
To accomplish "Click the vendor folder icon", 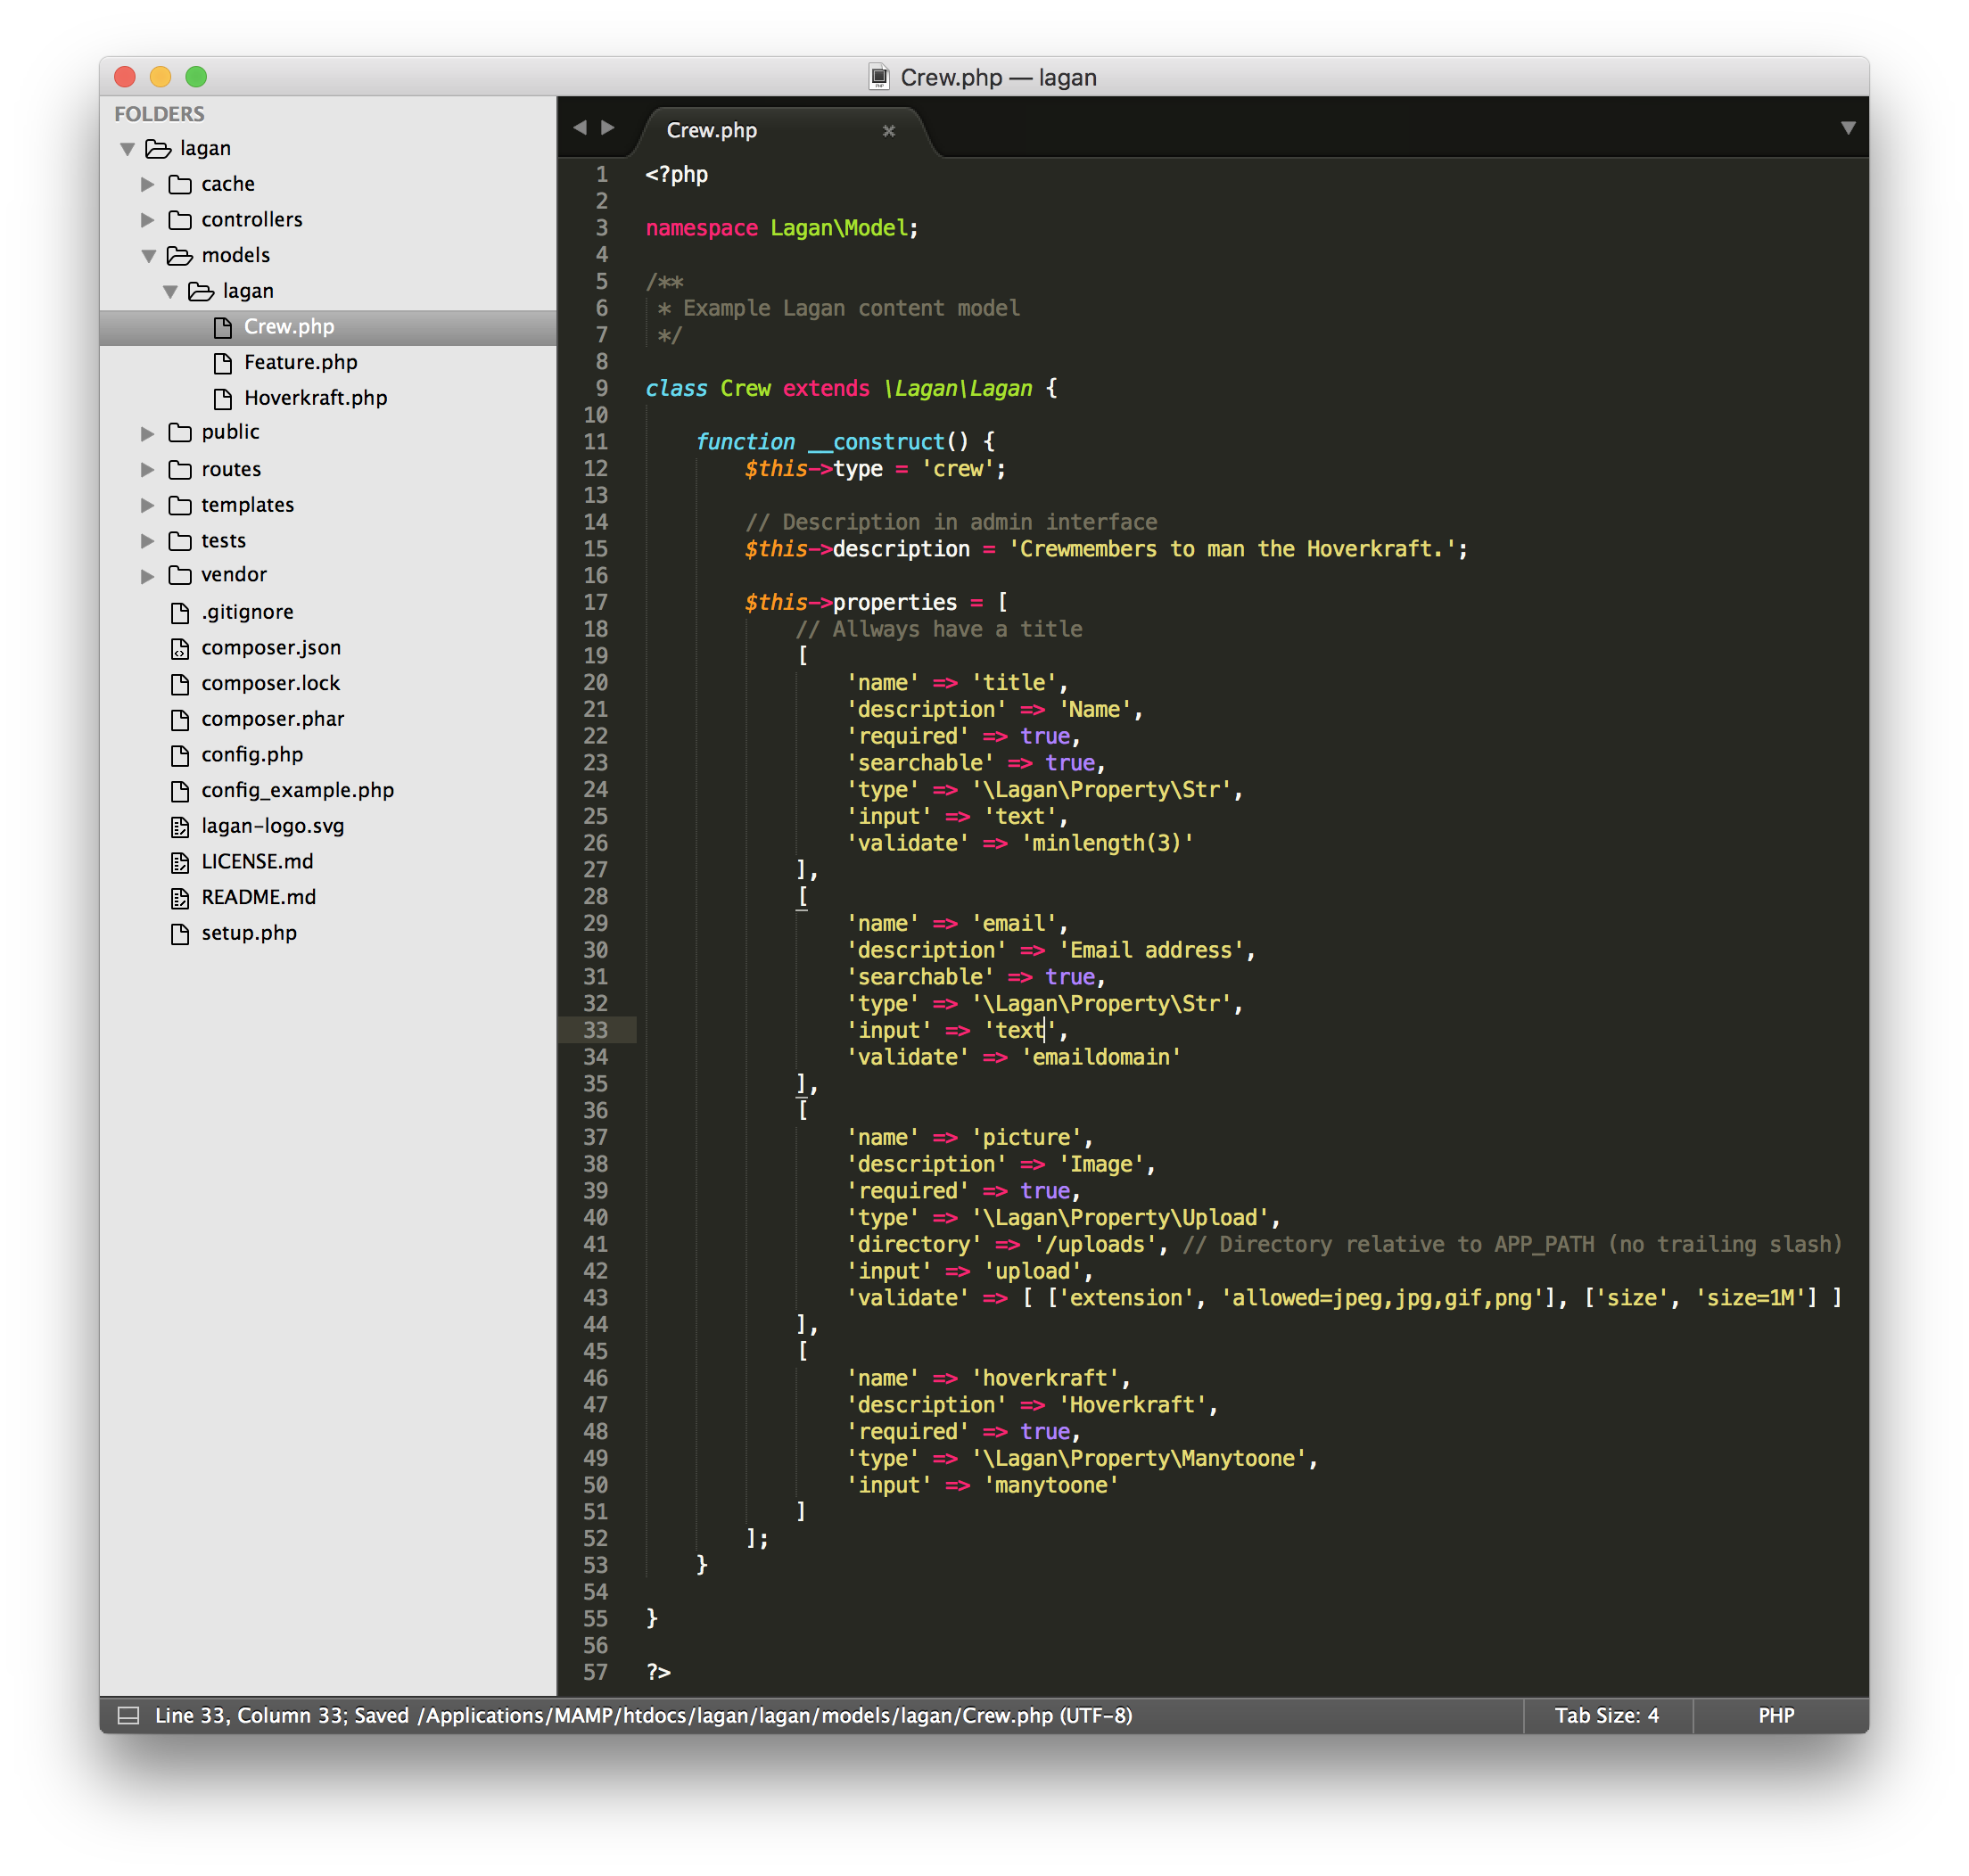I will point(180,576).
